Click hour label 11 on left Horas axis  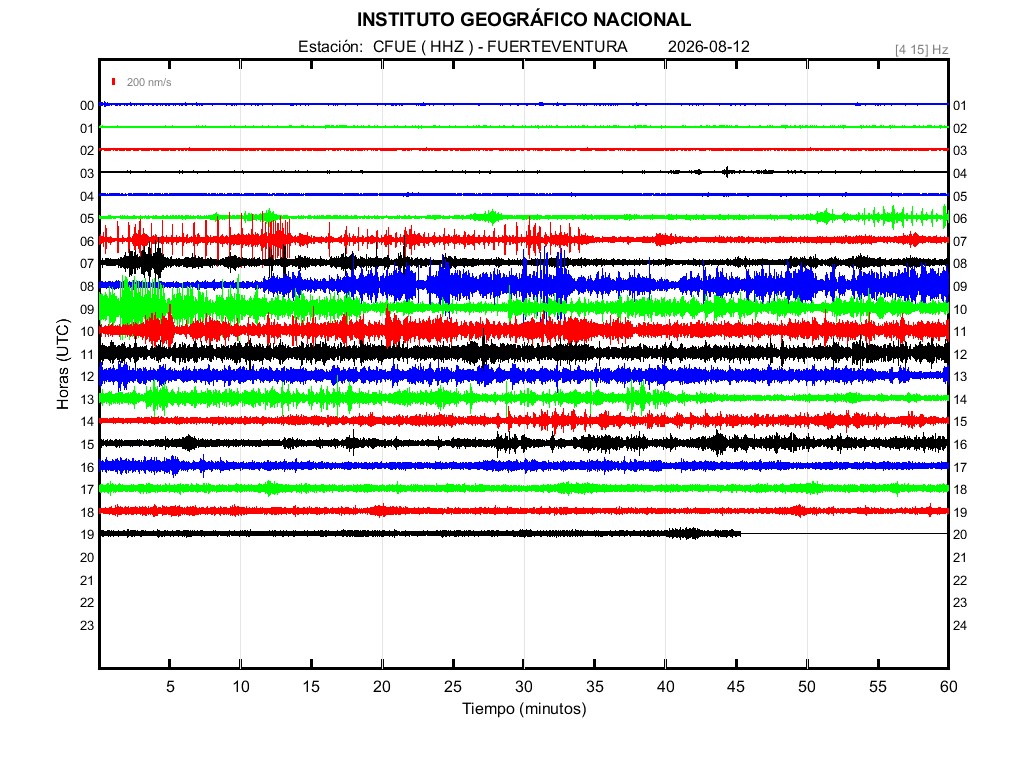(x=87, y=355)
